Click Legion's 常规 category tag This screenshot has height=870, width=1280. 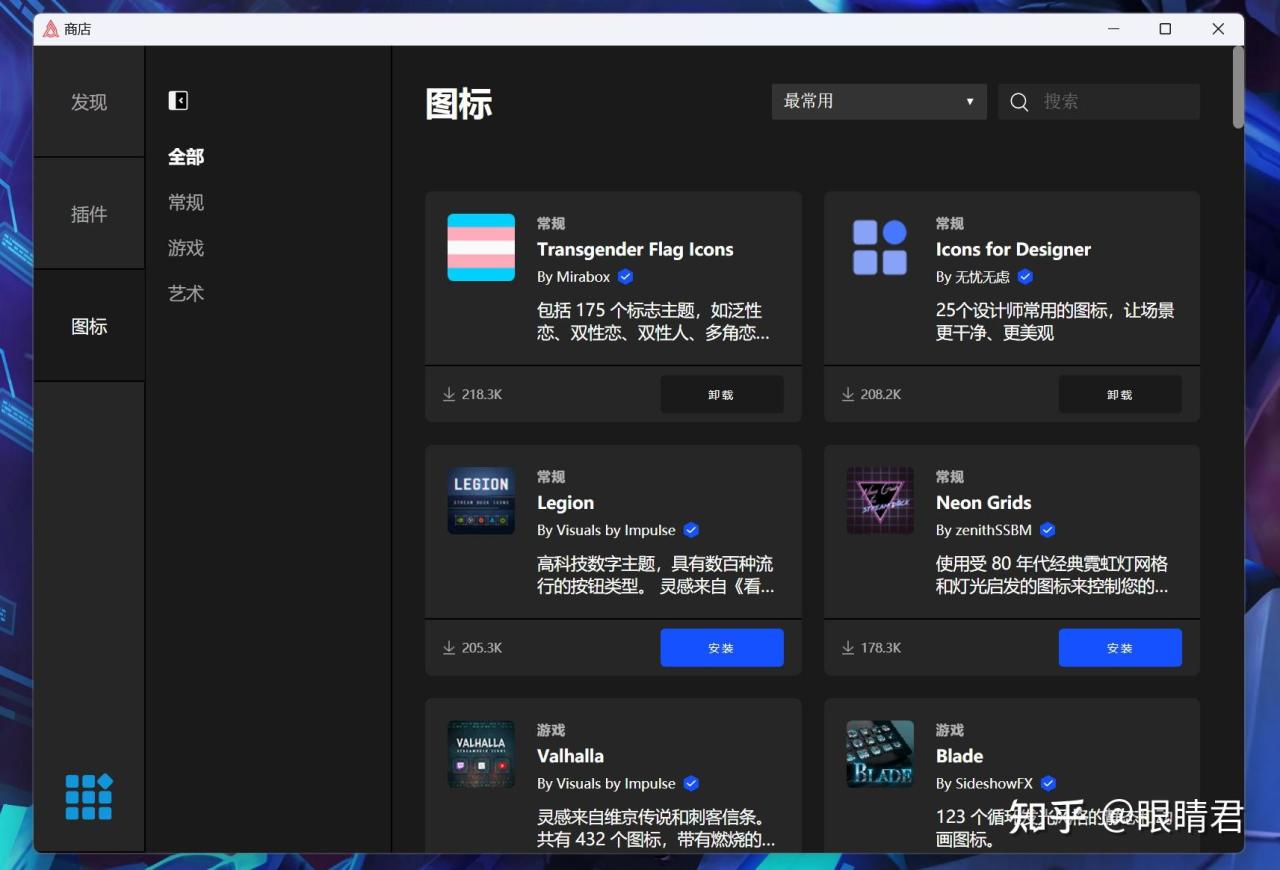coord(551,477)
